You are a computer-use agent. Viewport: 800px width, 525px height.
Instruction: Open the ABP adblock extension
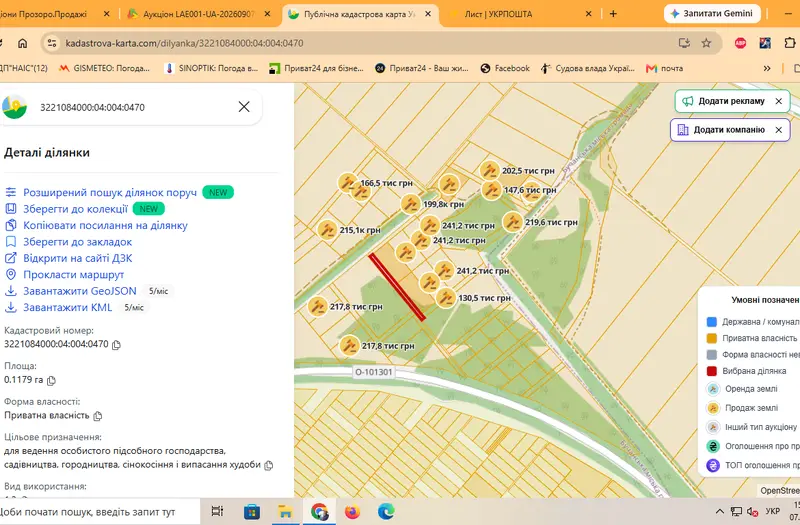click(x=740, y=43)
